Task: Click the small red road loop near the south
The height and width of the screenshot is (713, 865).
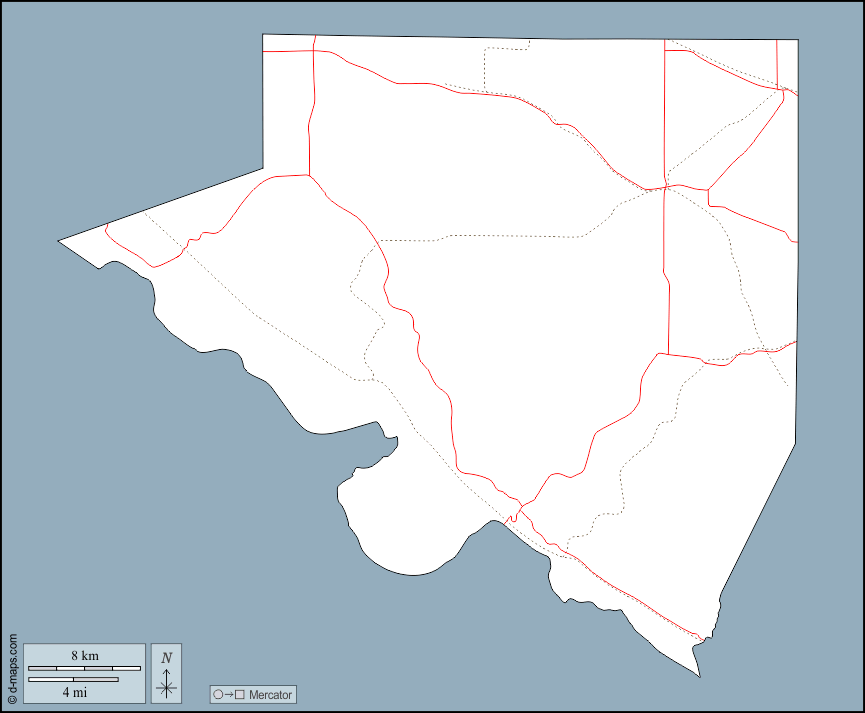Action: [513, 515]
